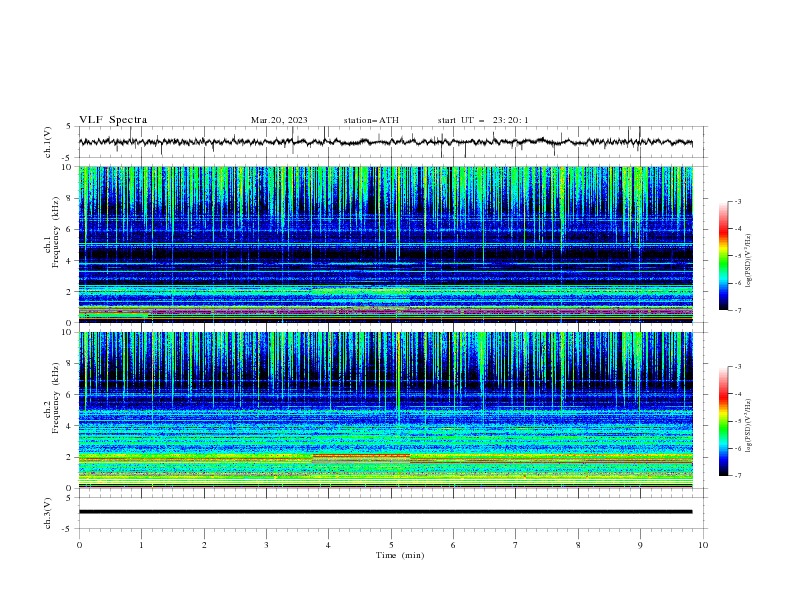The image size is (792, 612).
Task: Click time axis tick label "4"
Action: click(x=329, y=545)
